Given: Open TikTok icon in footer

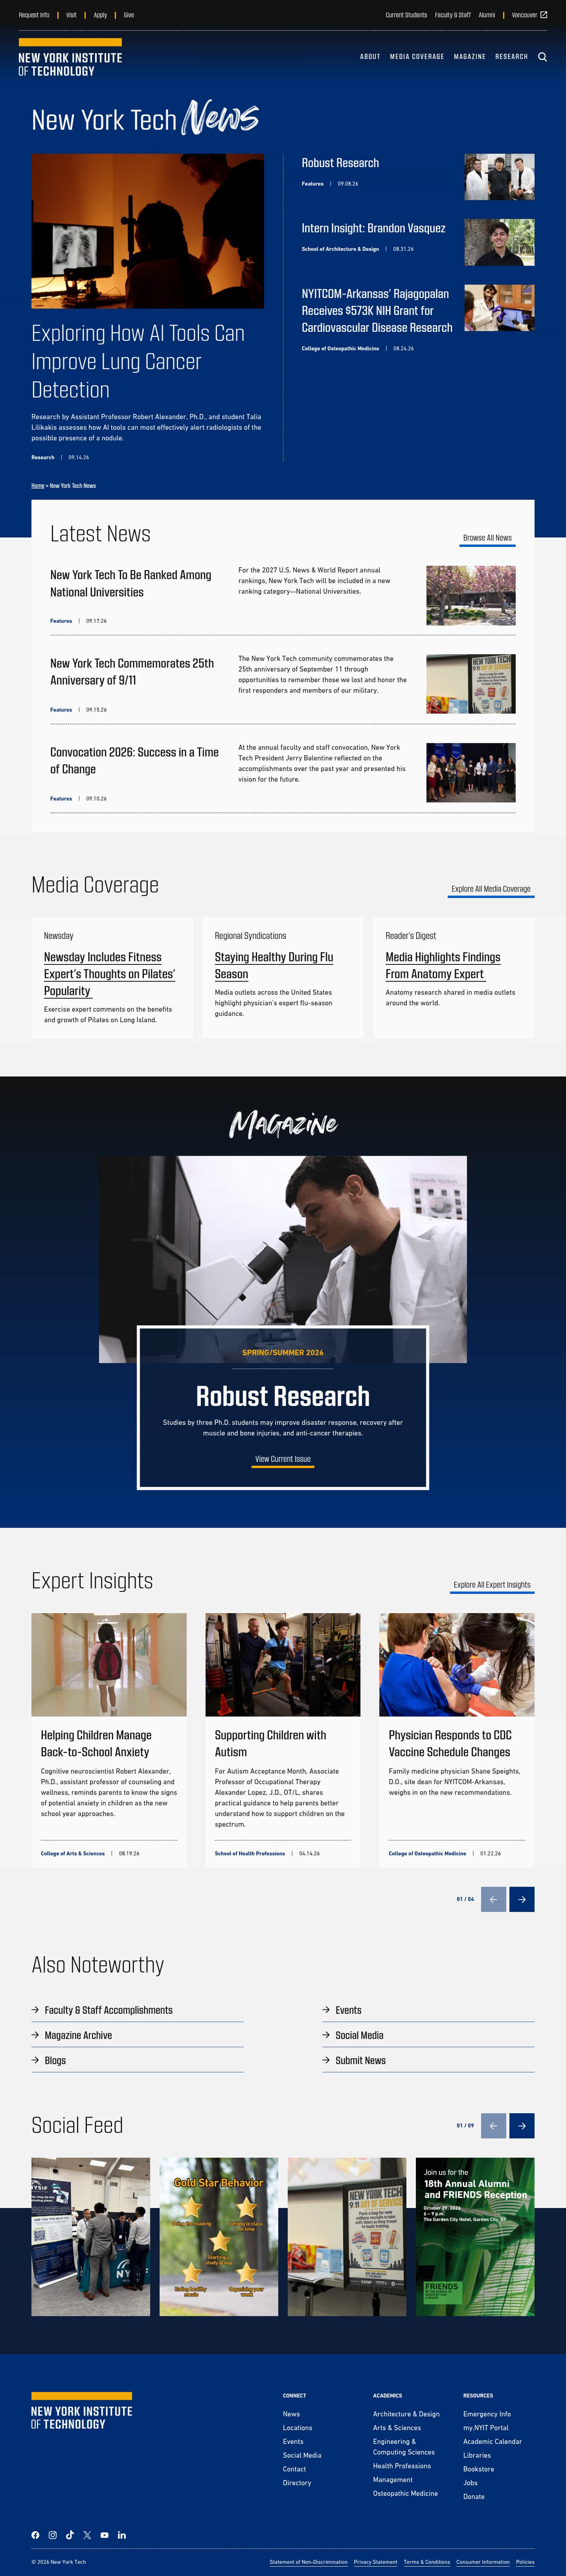Looking at the screenshot, I should 70,2535.
